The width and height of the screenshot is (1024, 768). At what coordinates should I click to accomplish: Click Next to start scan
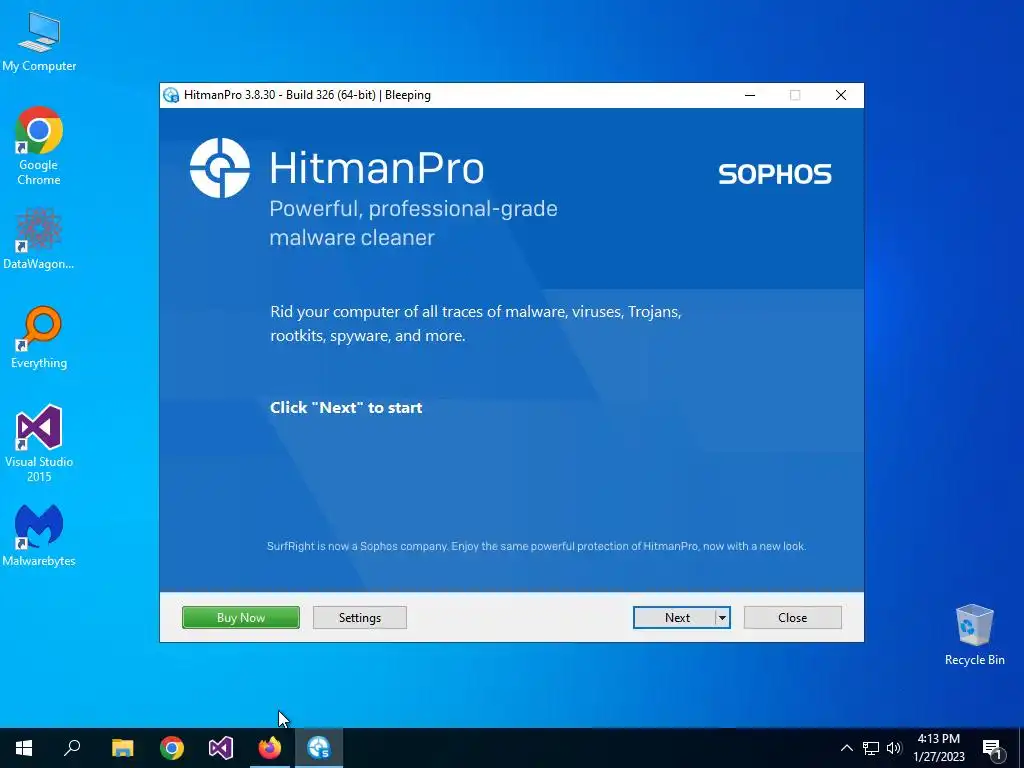point(674,617)
